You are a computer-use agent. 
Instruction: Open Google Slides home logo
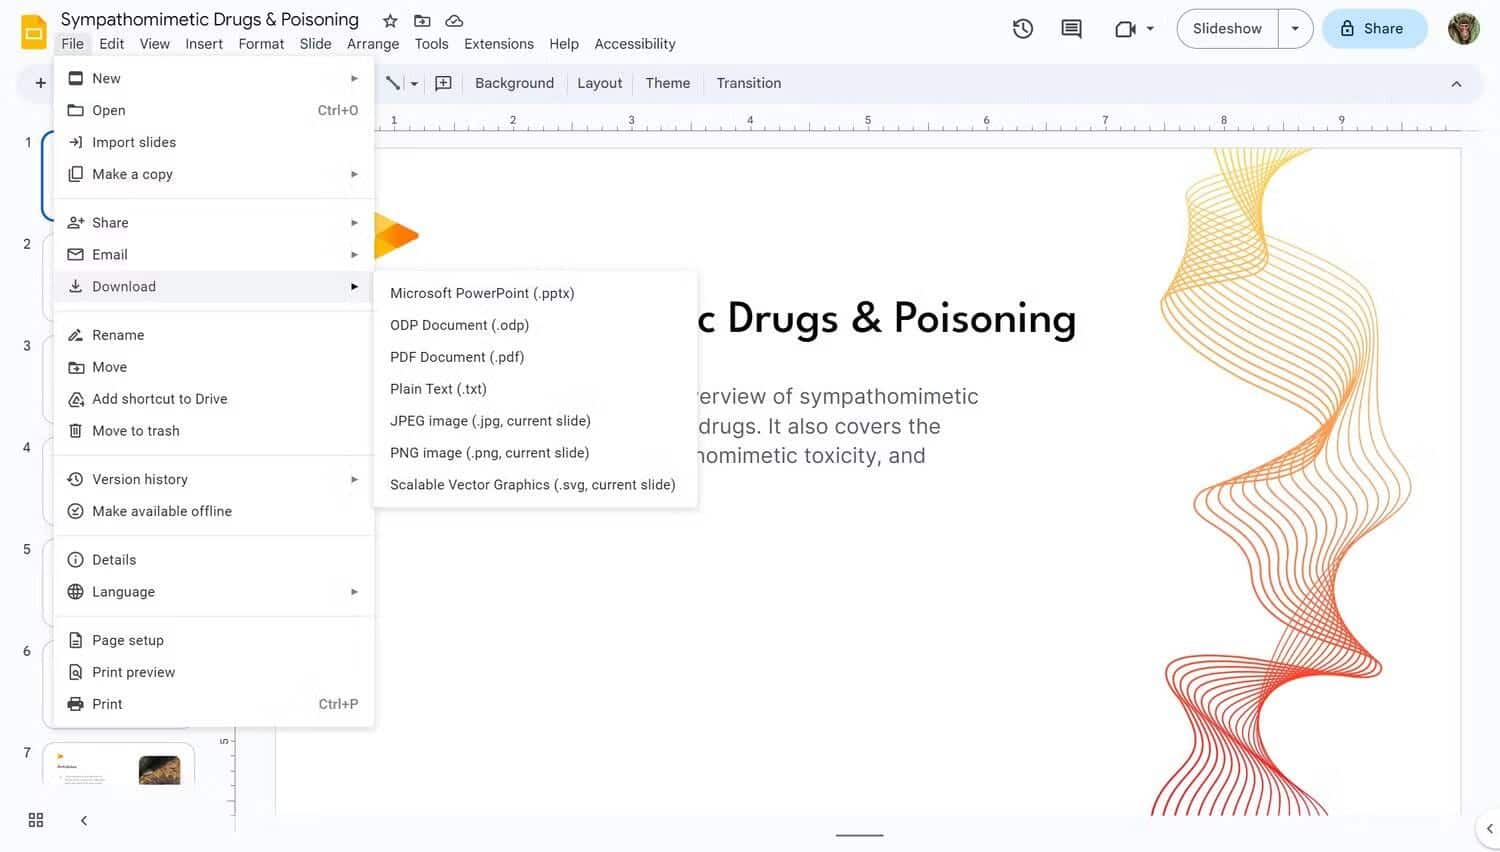pyautogui.click(x=34, y=31)
